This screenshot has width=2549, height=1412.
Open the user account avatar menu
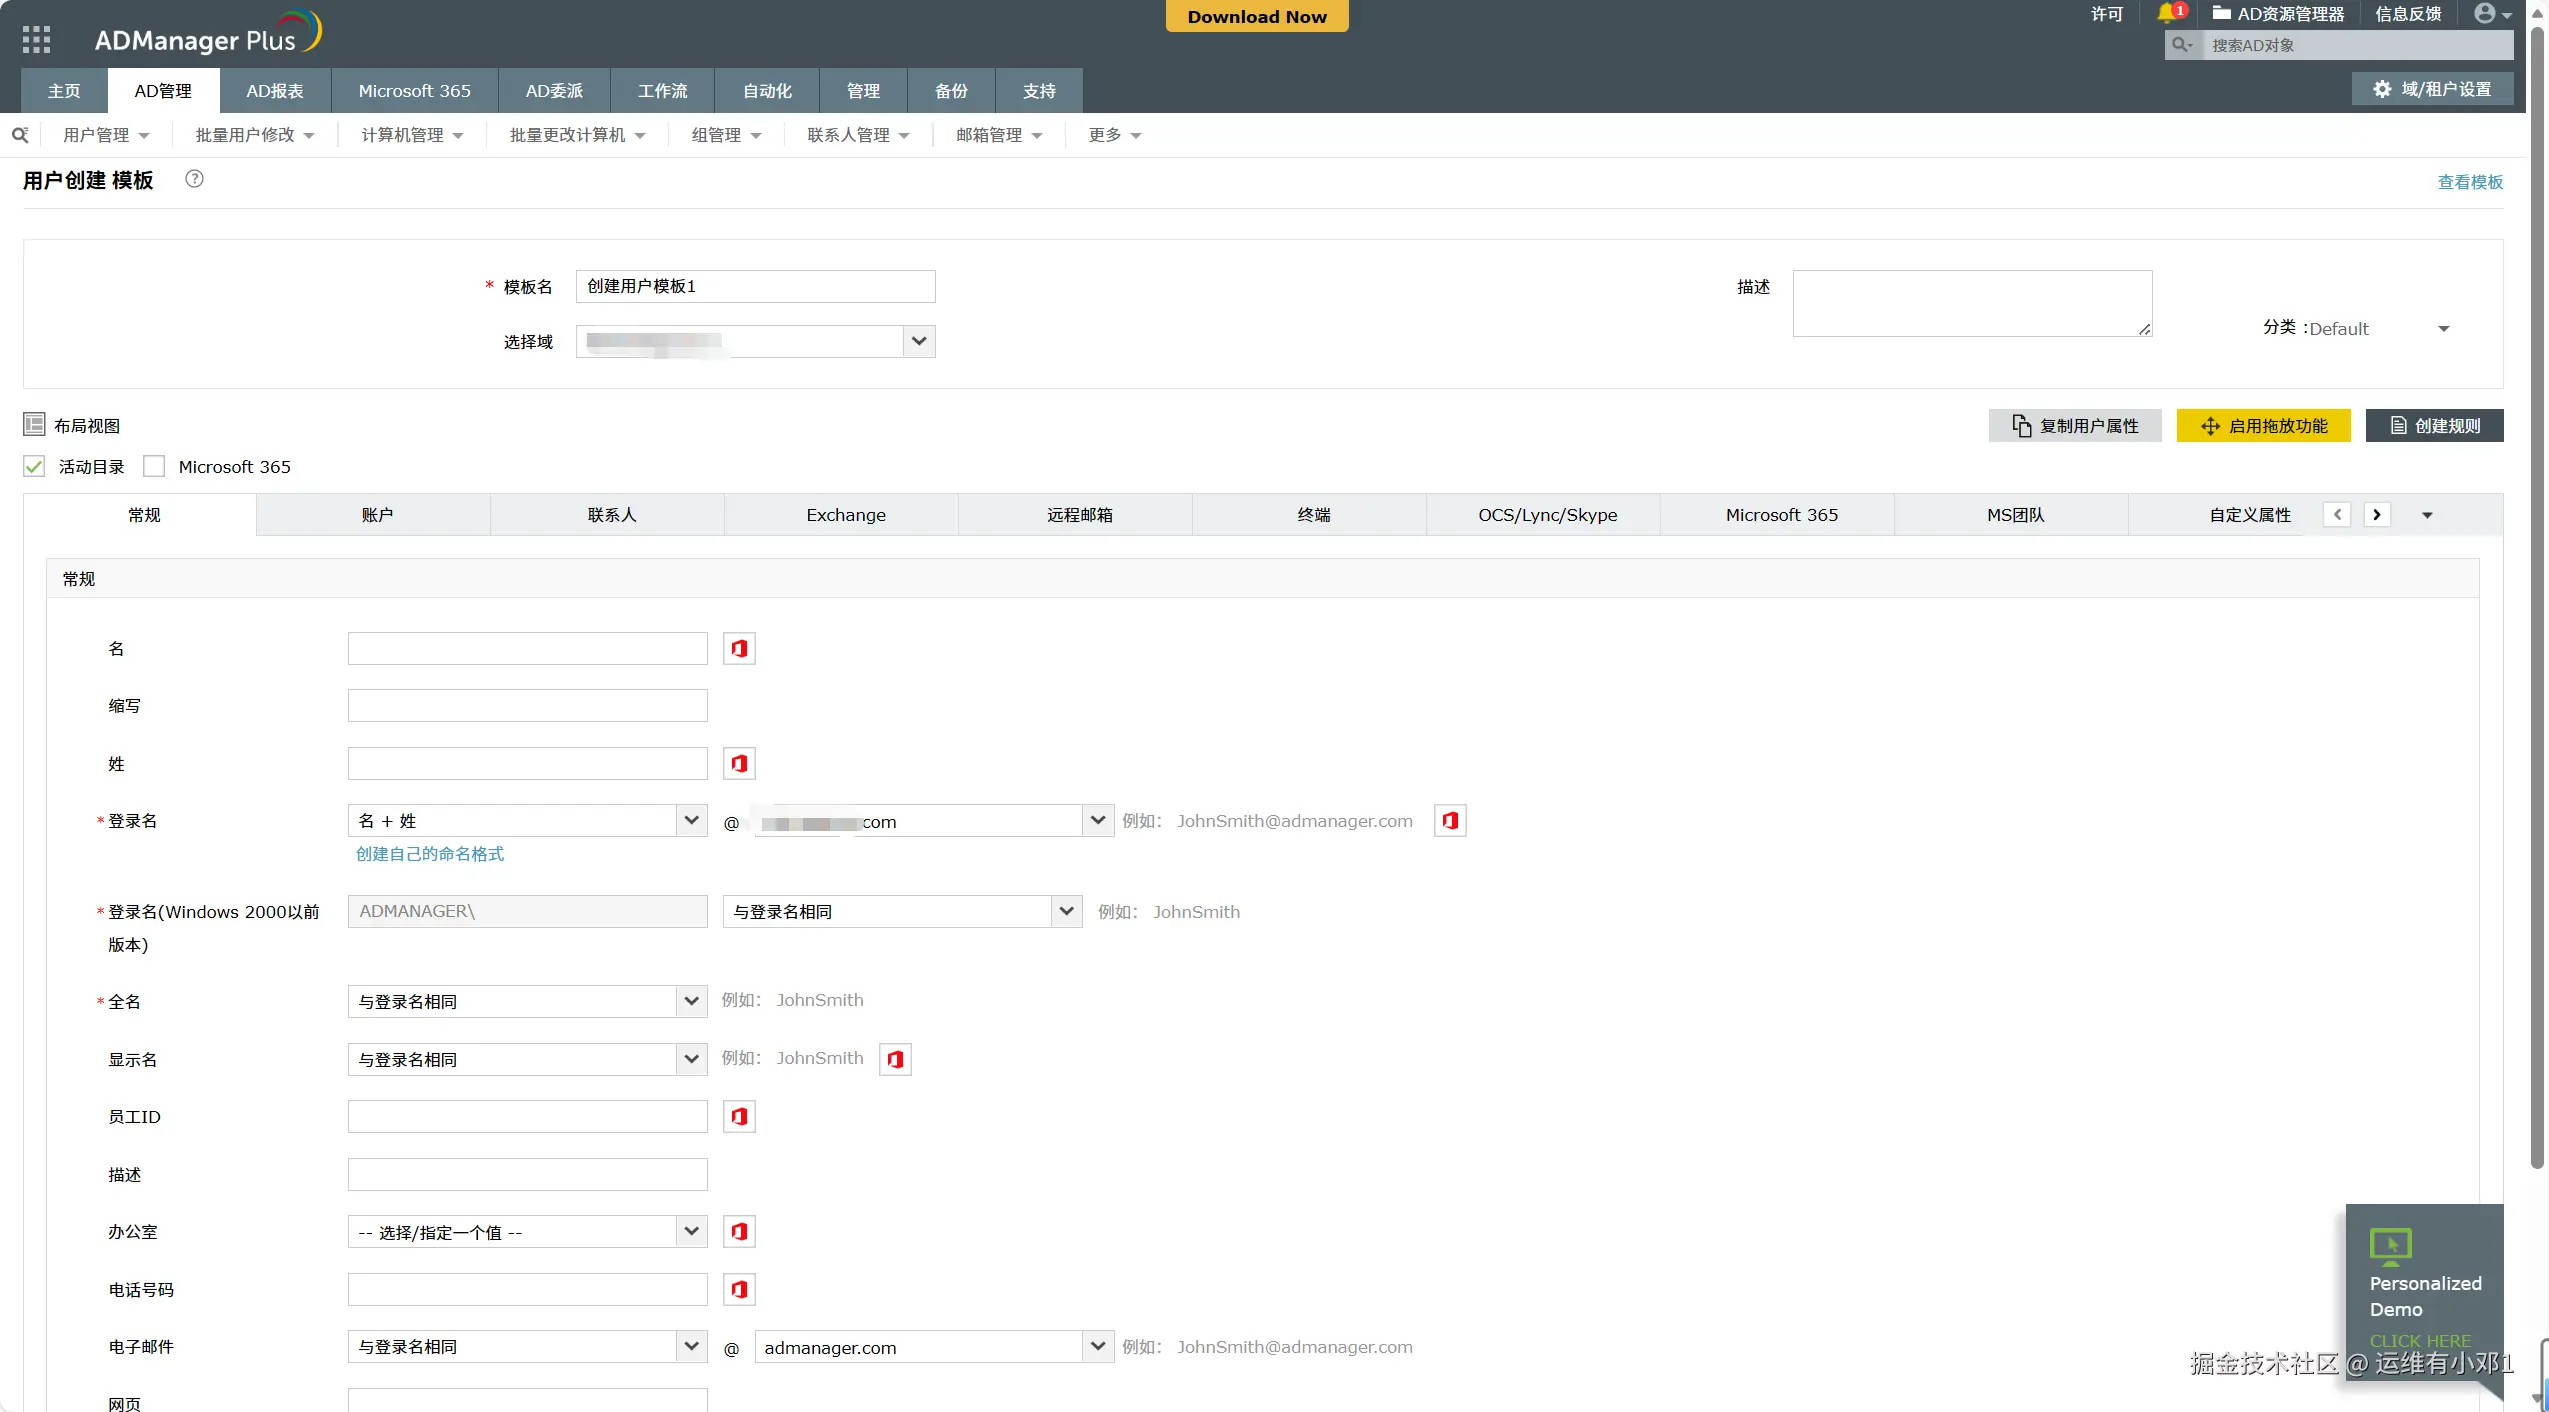[x=2490, y=13]
